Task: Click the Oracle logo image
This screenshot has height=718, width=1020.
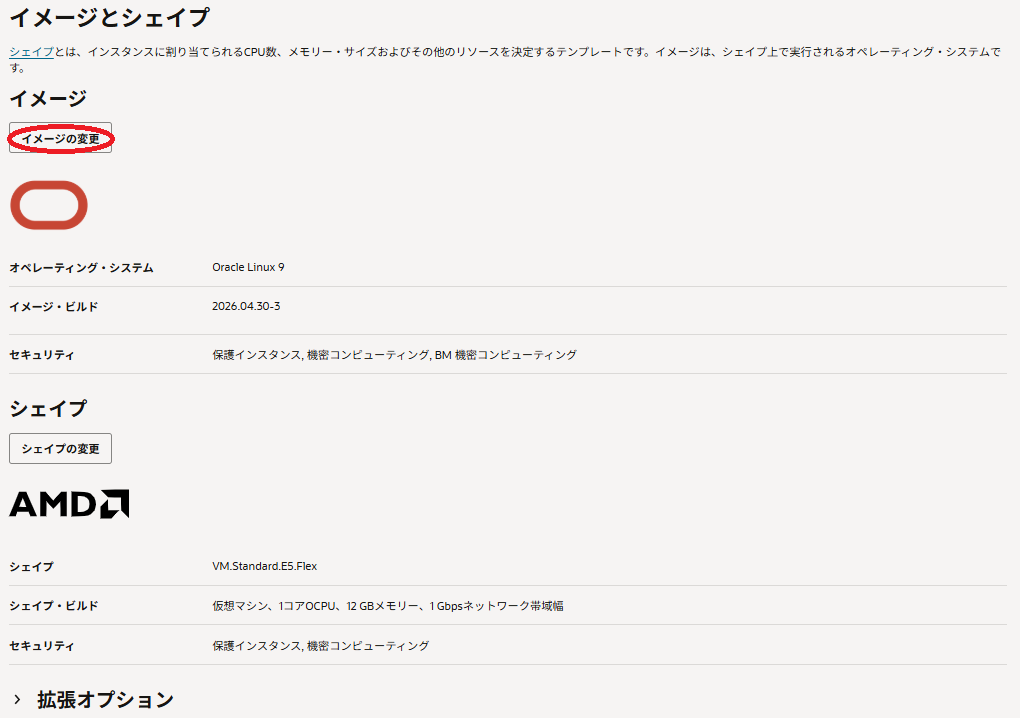Action: (49, 205)
